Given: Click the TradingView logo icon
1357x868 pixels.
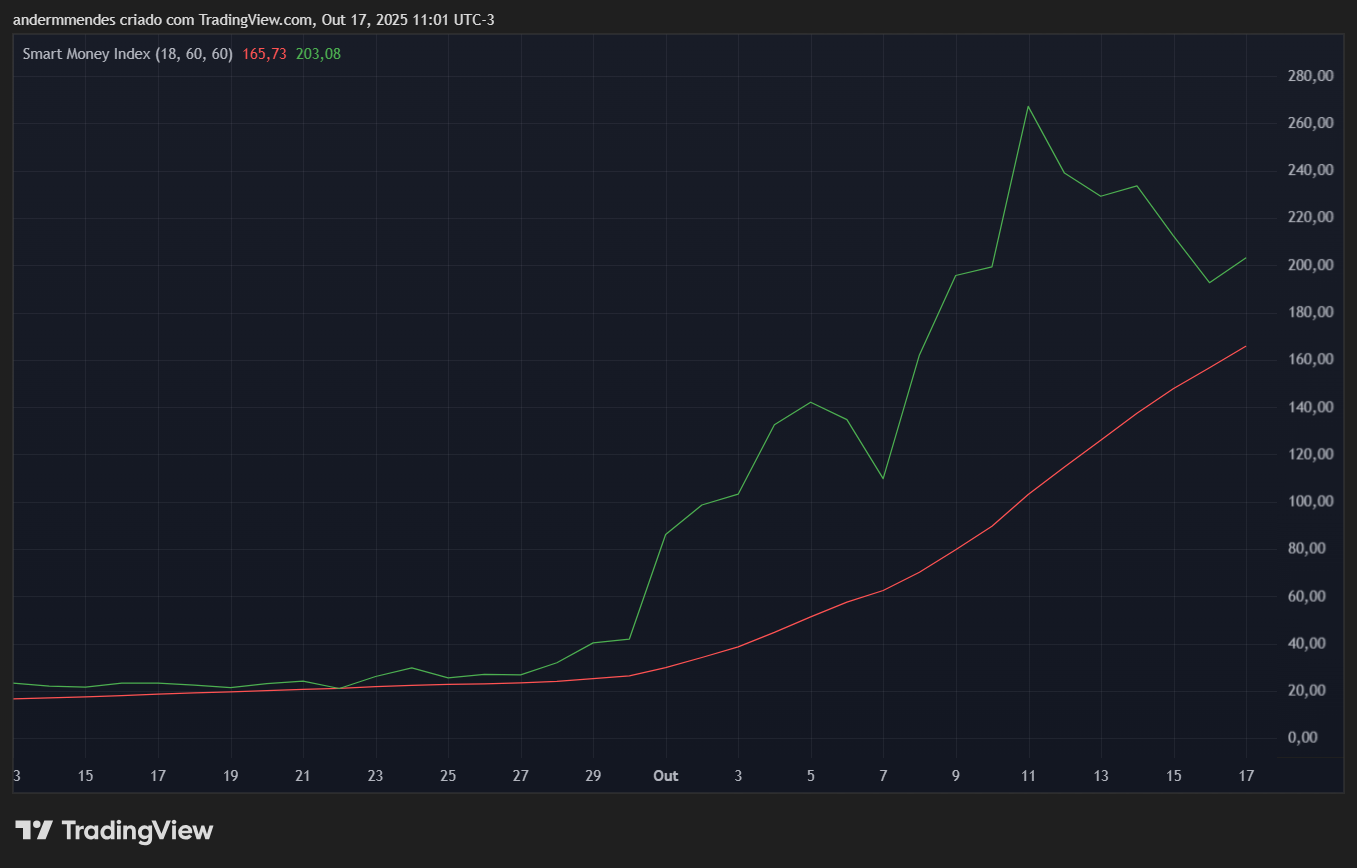Looking at the screenshot, I should coord(33,830).
